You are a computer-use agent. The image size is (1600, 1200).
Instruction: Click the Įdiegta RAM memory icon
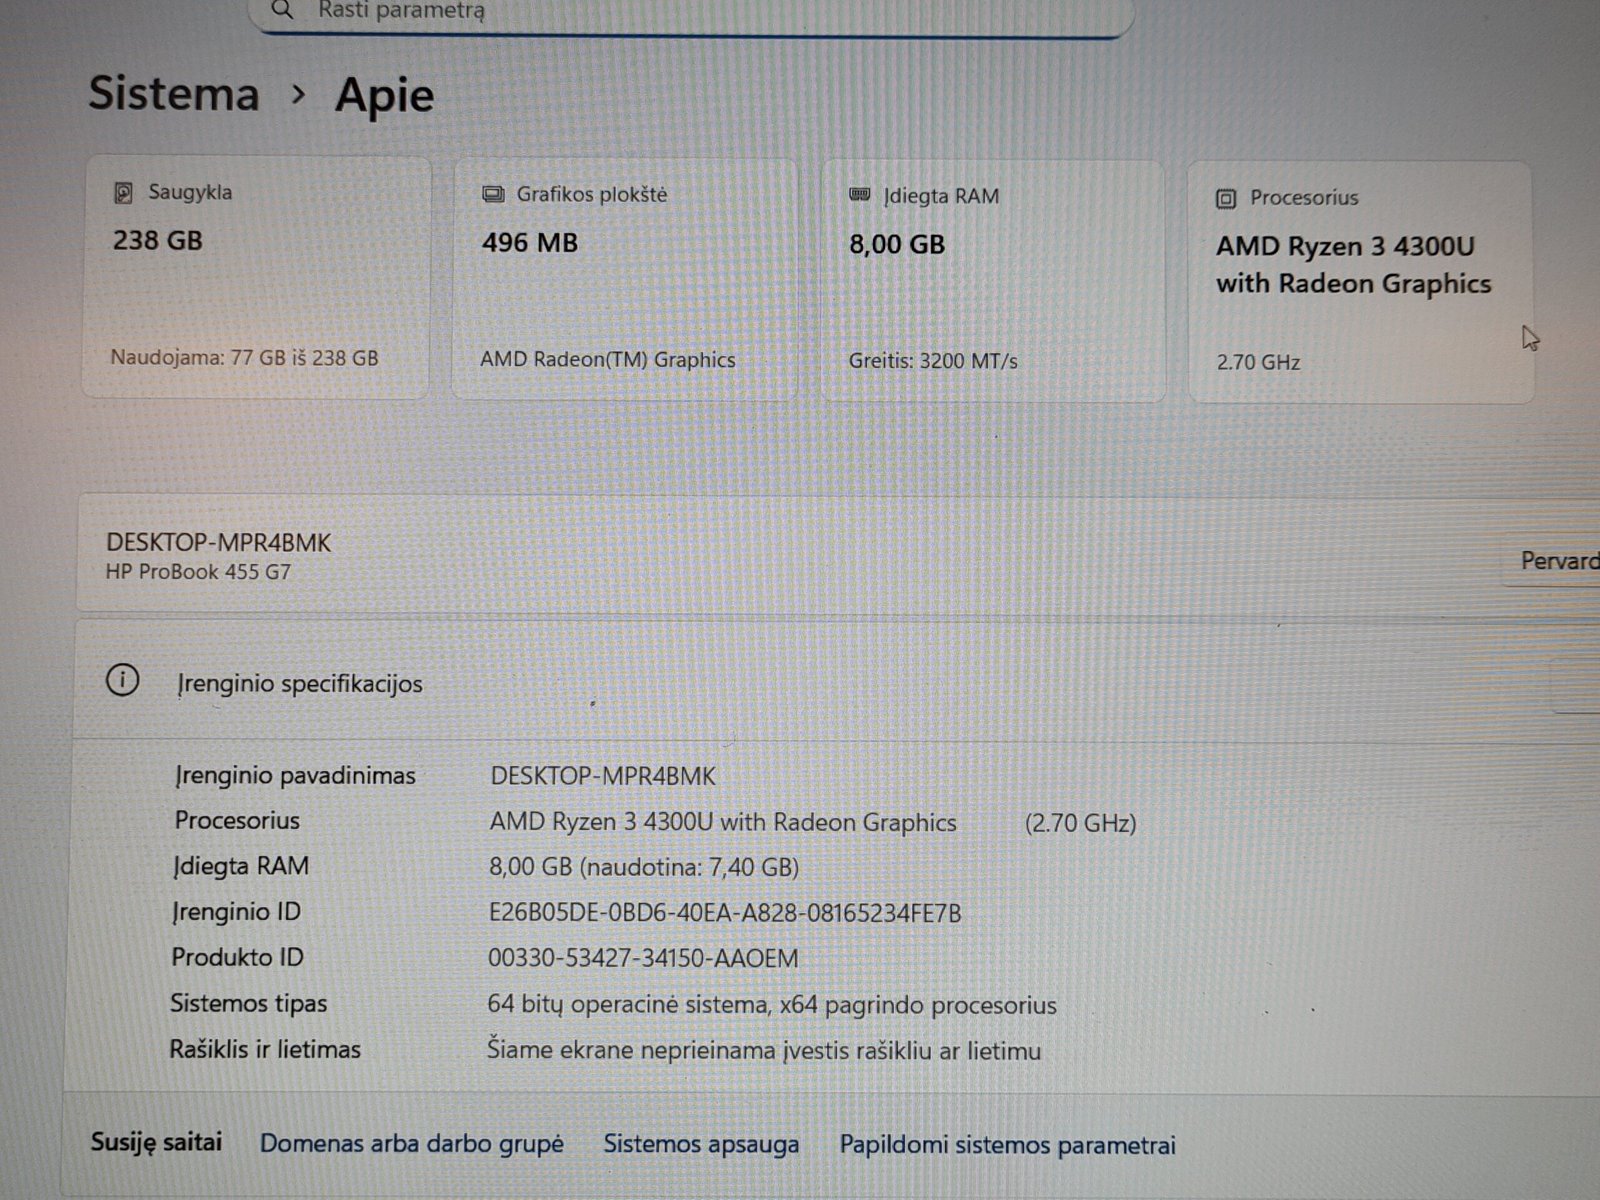(859, 194)
